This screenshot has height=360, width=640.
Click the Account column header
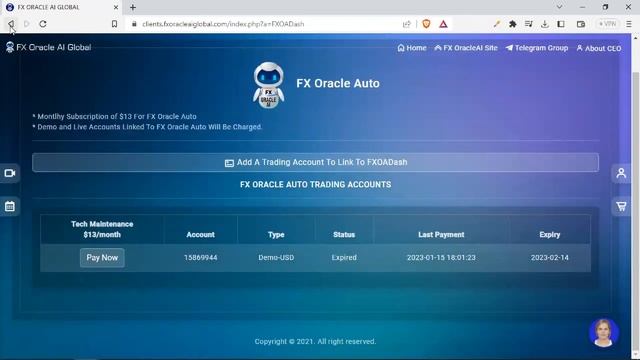pos(200,235)
